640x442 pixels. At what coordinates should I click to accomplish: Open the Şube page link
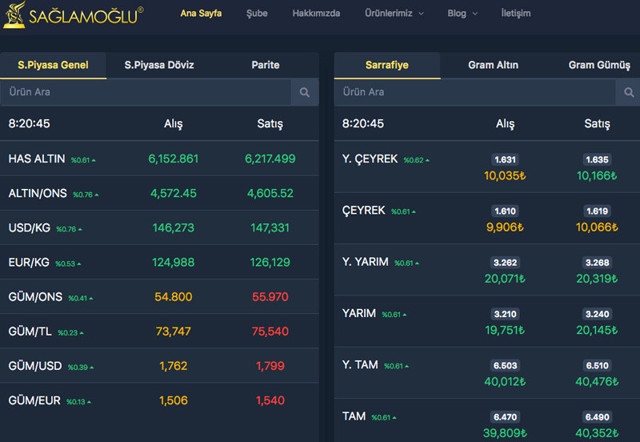(256, 14)
